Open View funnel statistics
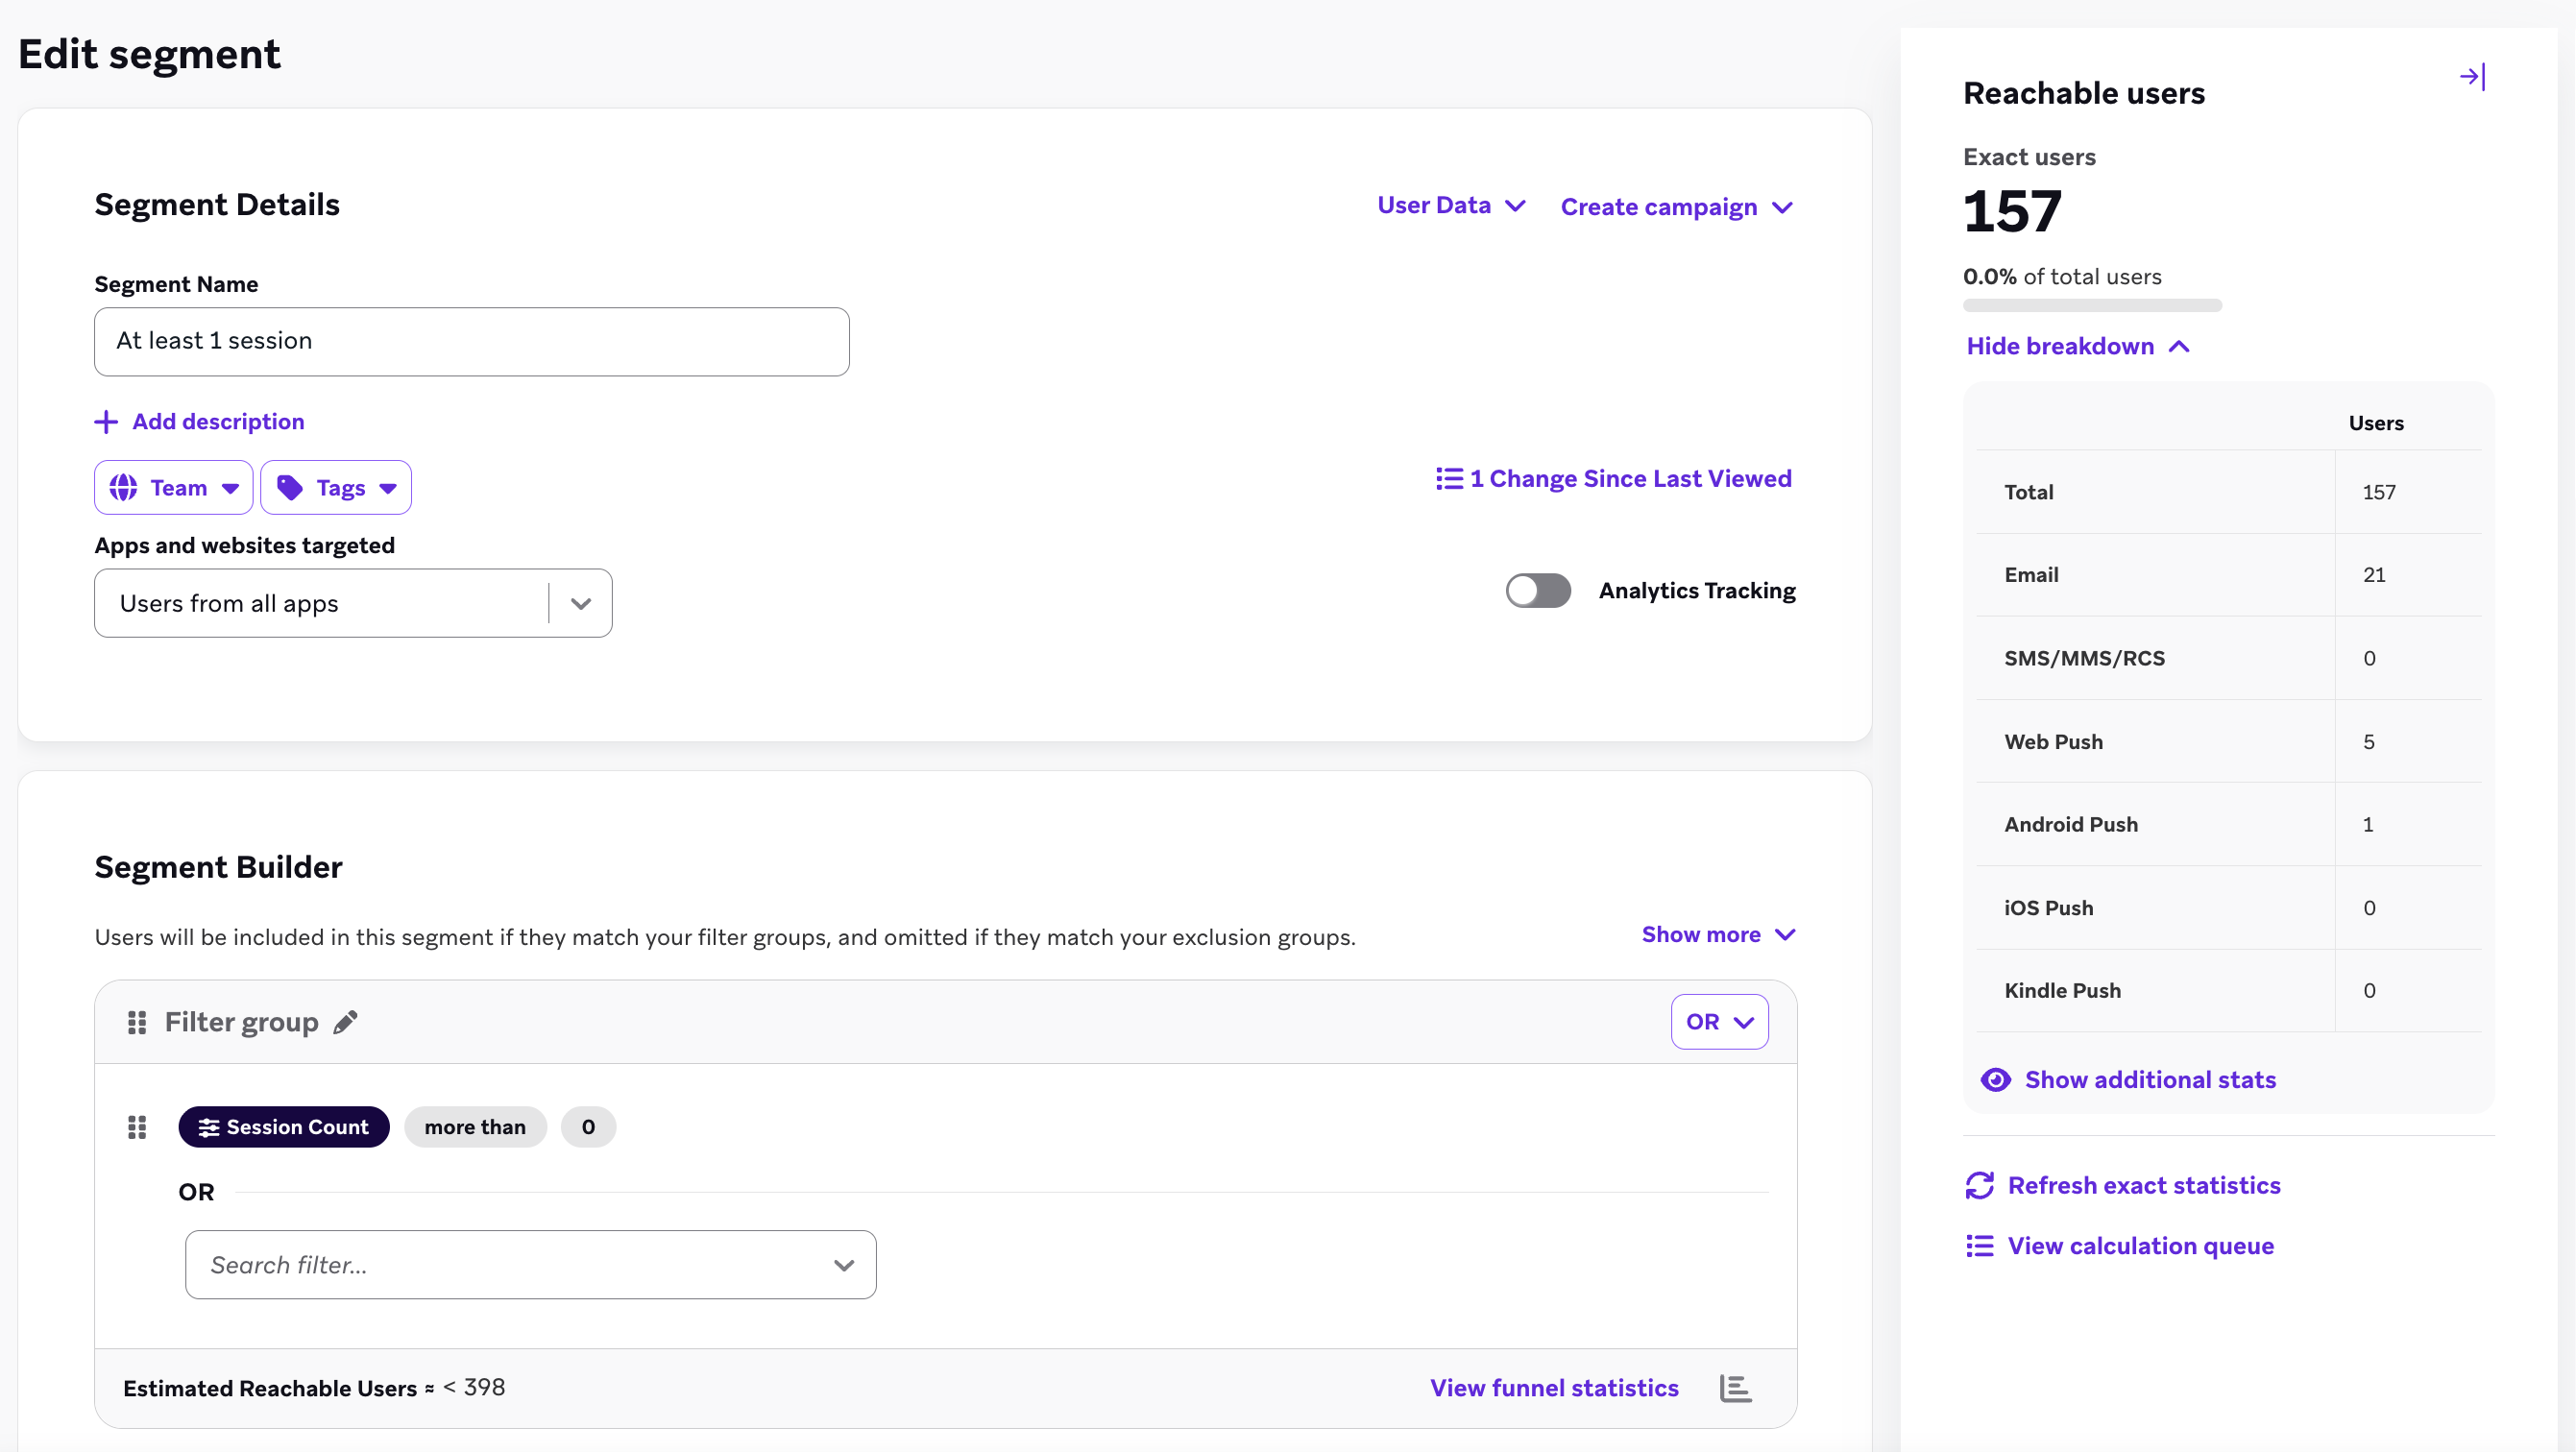The width and height of the screenshot is (2576, 1452). (1554, 1388)
